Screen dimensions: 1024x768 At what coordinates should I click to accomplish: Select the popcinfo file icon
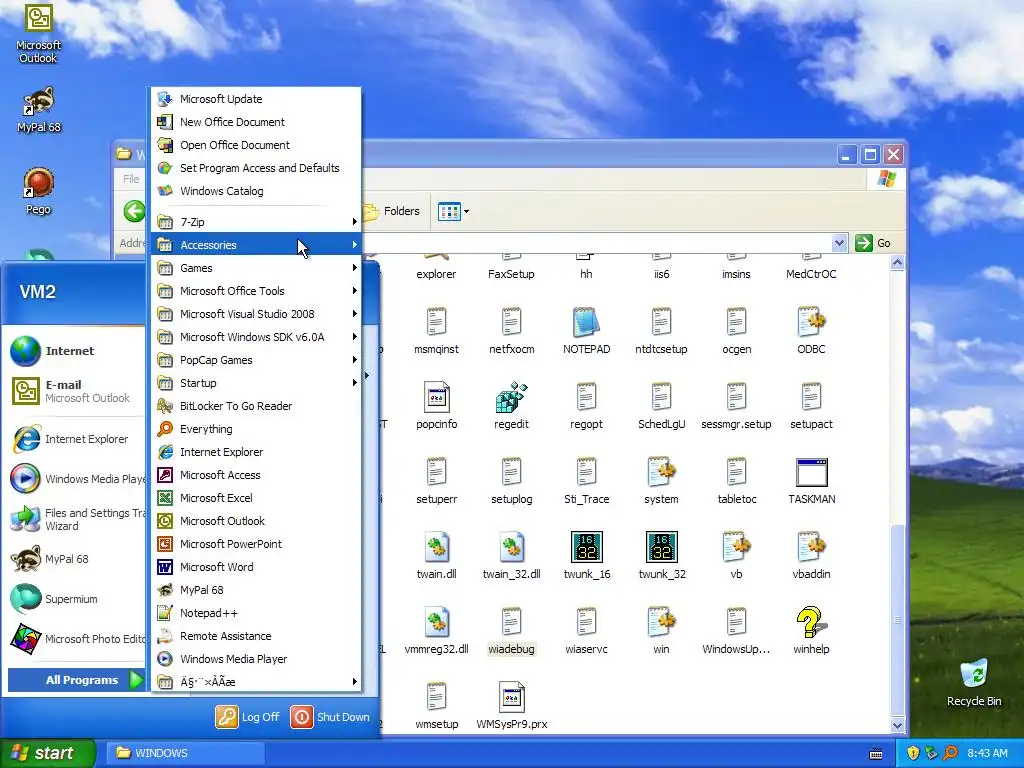(436, 398)
